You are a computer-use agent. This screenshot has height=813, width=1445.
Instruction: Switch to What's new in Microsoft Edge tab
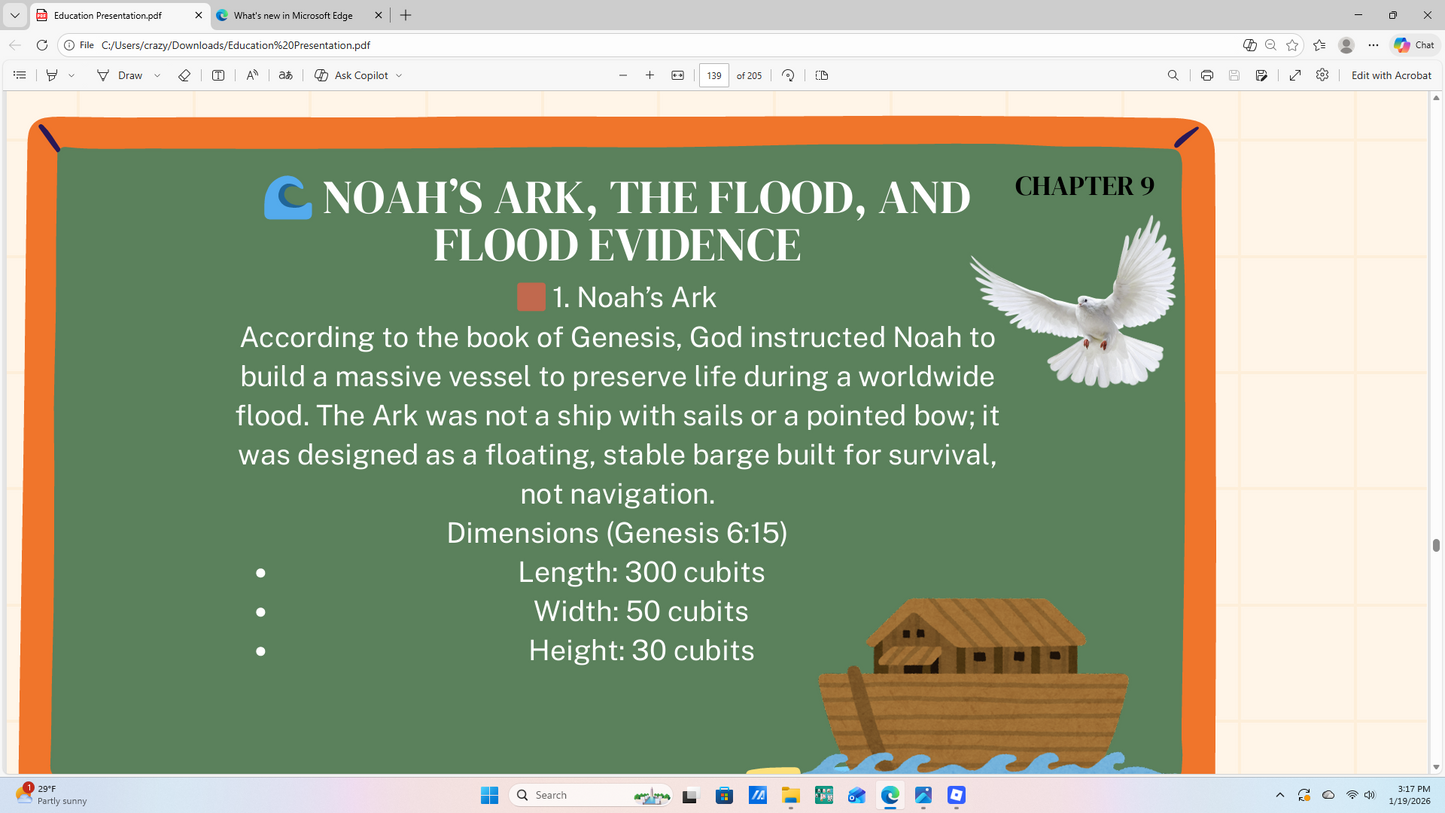click(293, 16)
